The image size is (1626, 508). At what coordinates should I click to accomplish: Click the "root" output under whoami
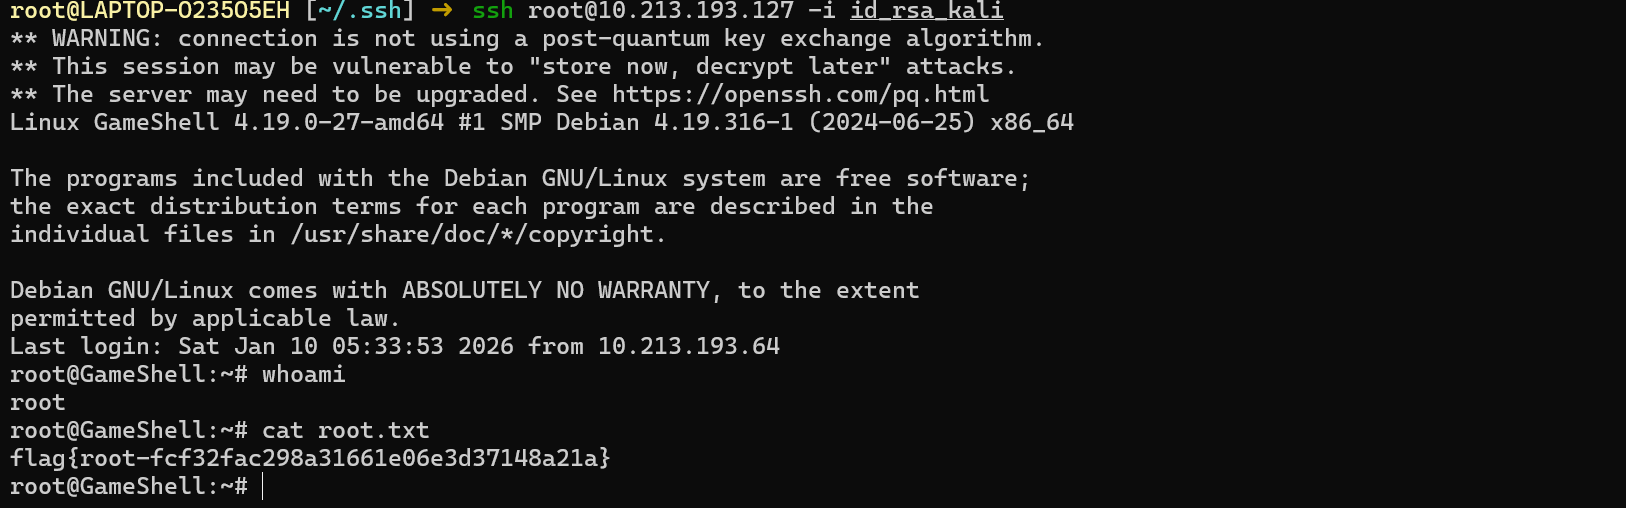pos(37,403)
